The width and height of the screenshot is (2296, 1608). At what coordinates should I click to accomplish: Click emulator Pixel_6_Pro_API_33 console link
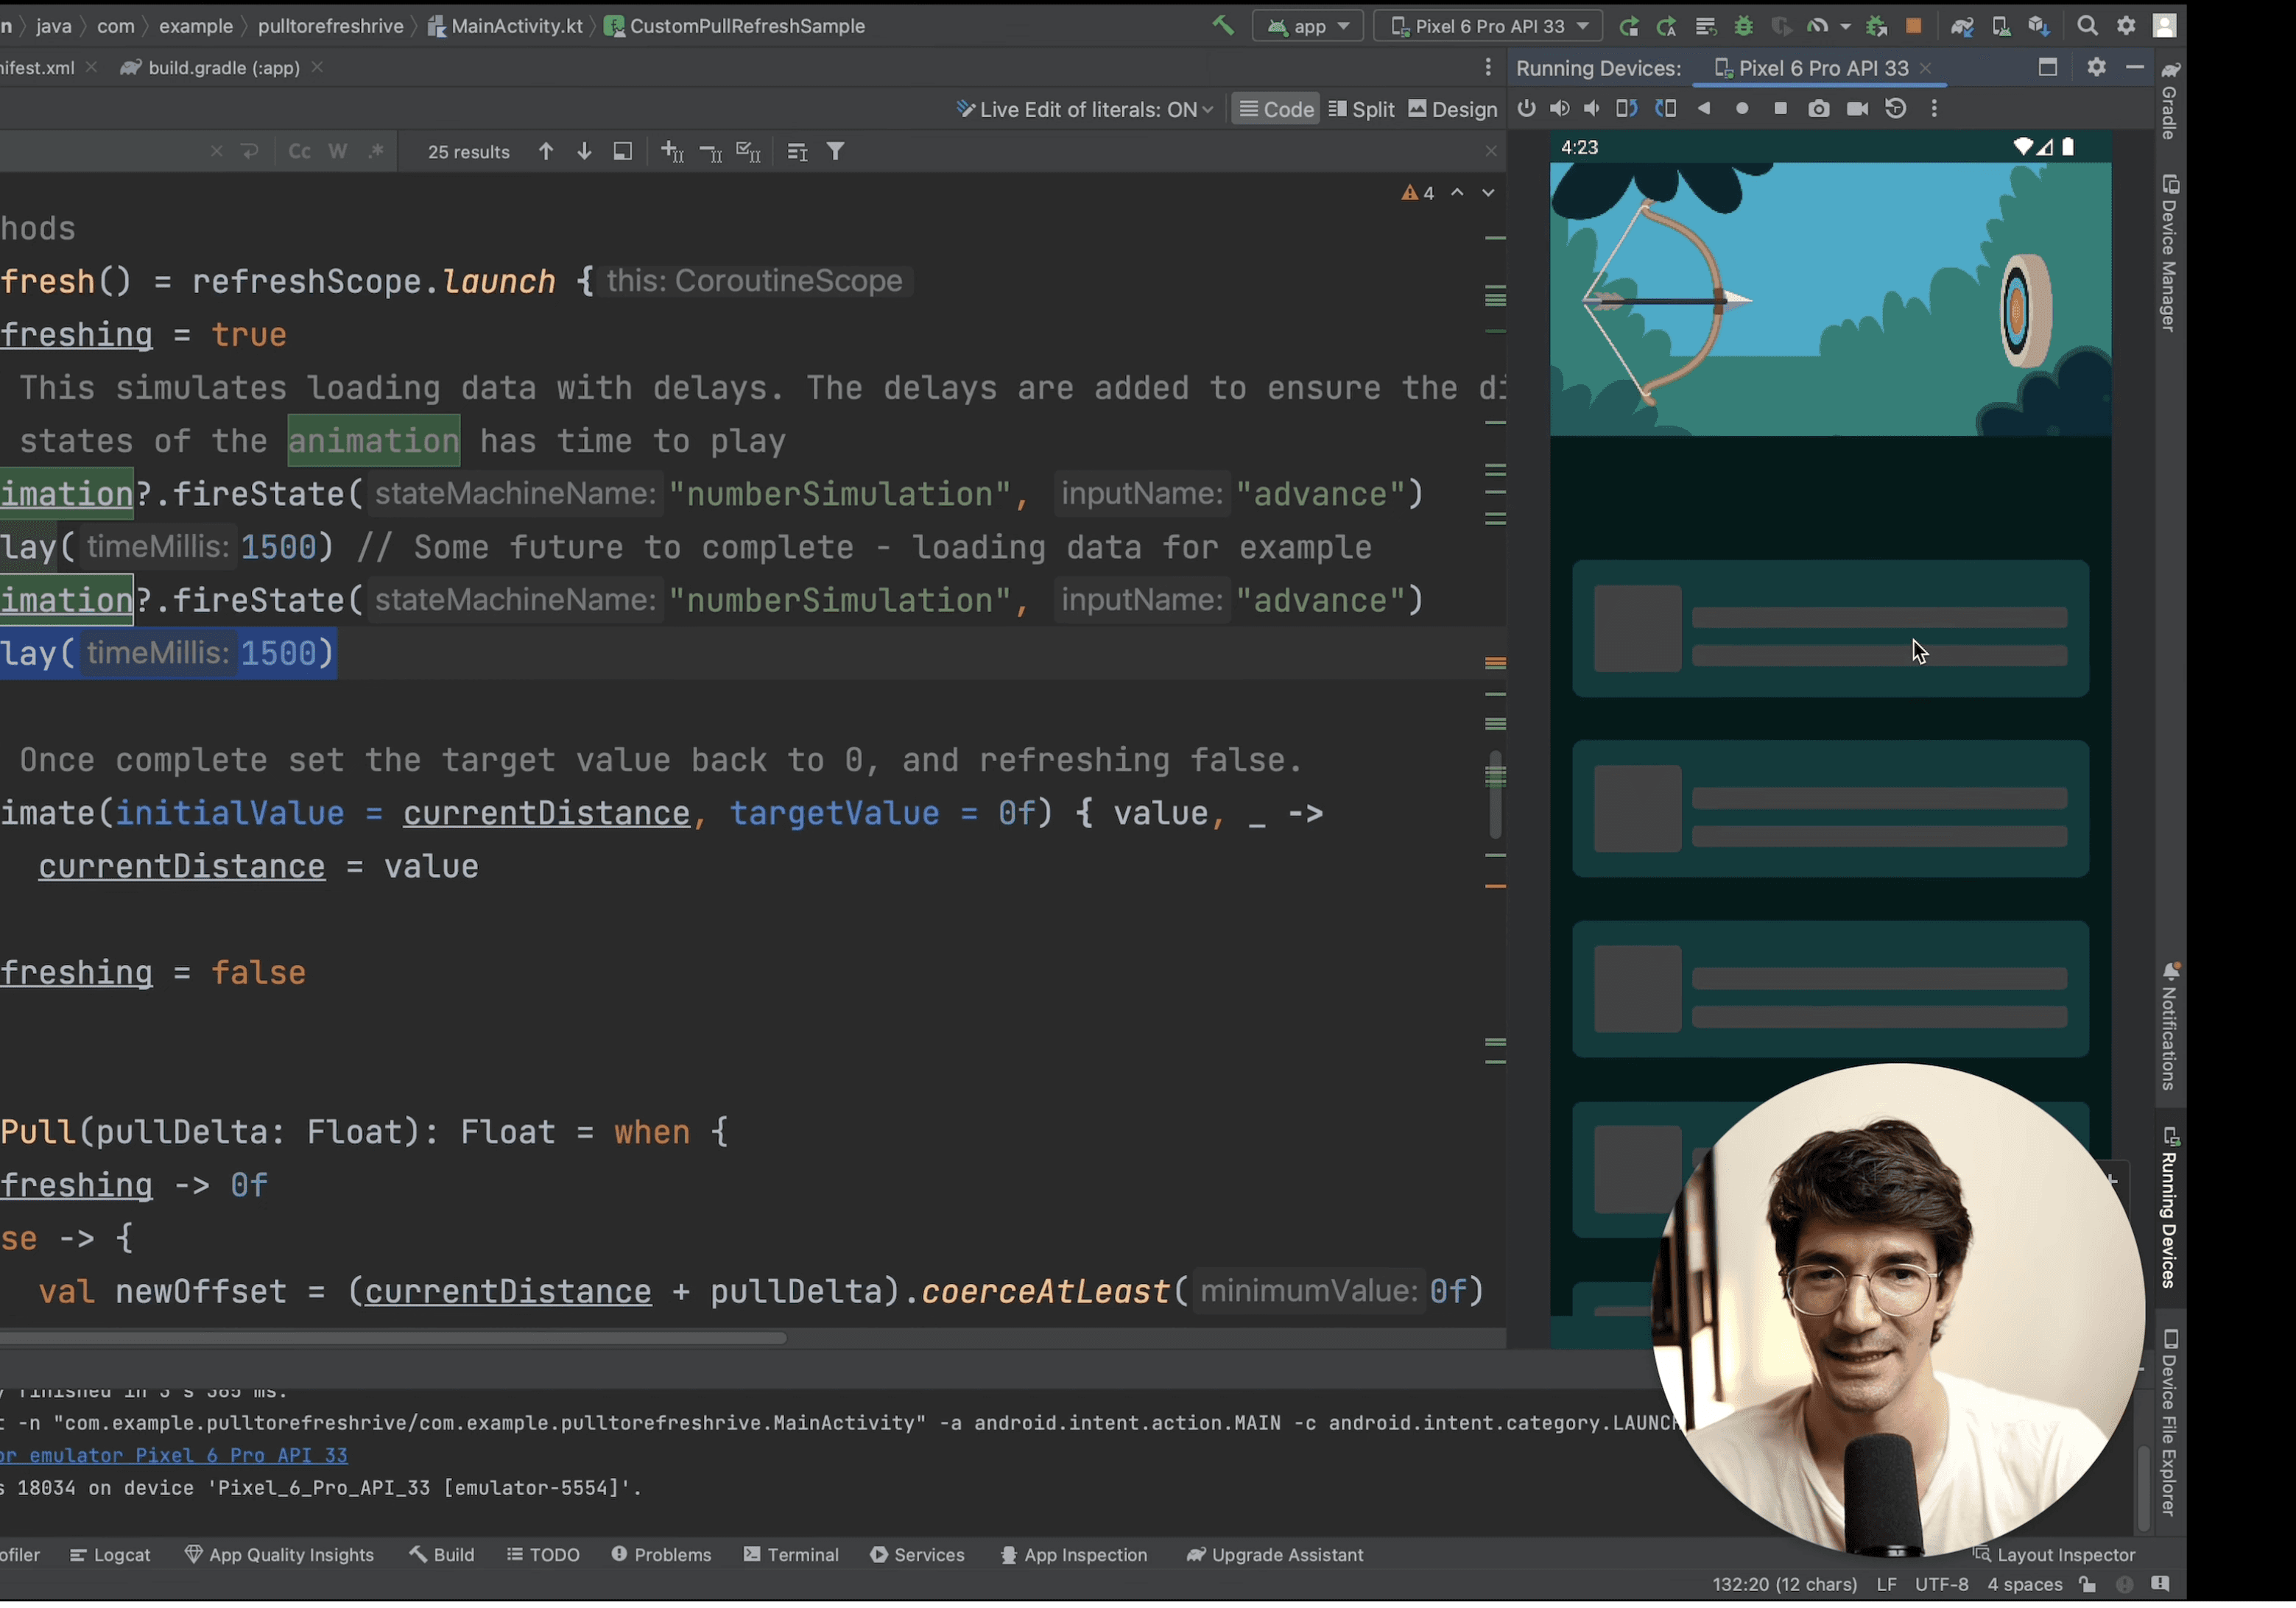pyautogui.click(x=174, y=1456)
